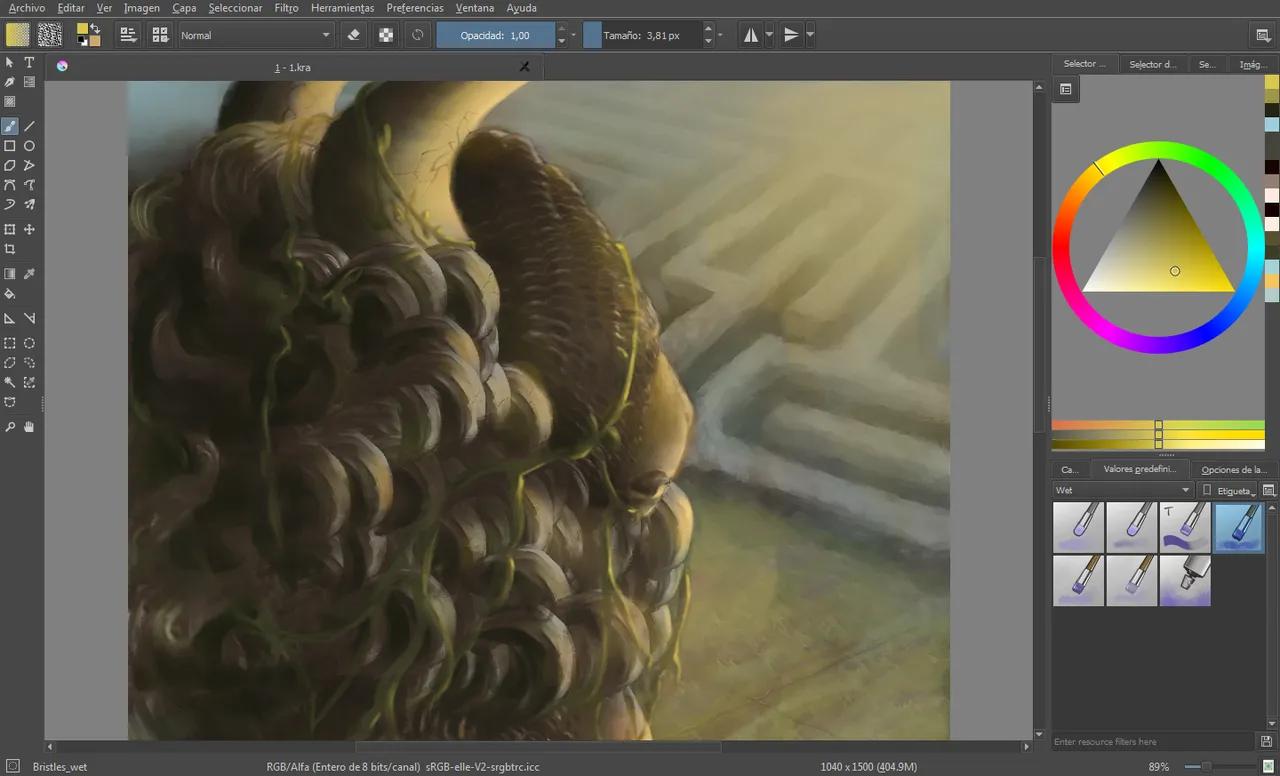Open the Filtro menu
Screen dimensions: 1280x776
(286, 8)
